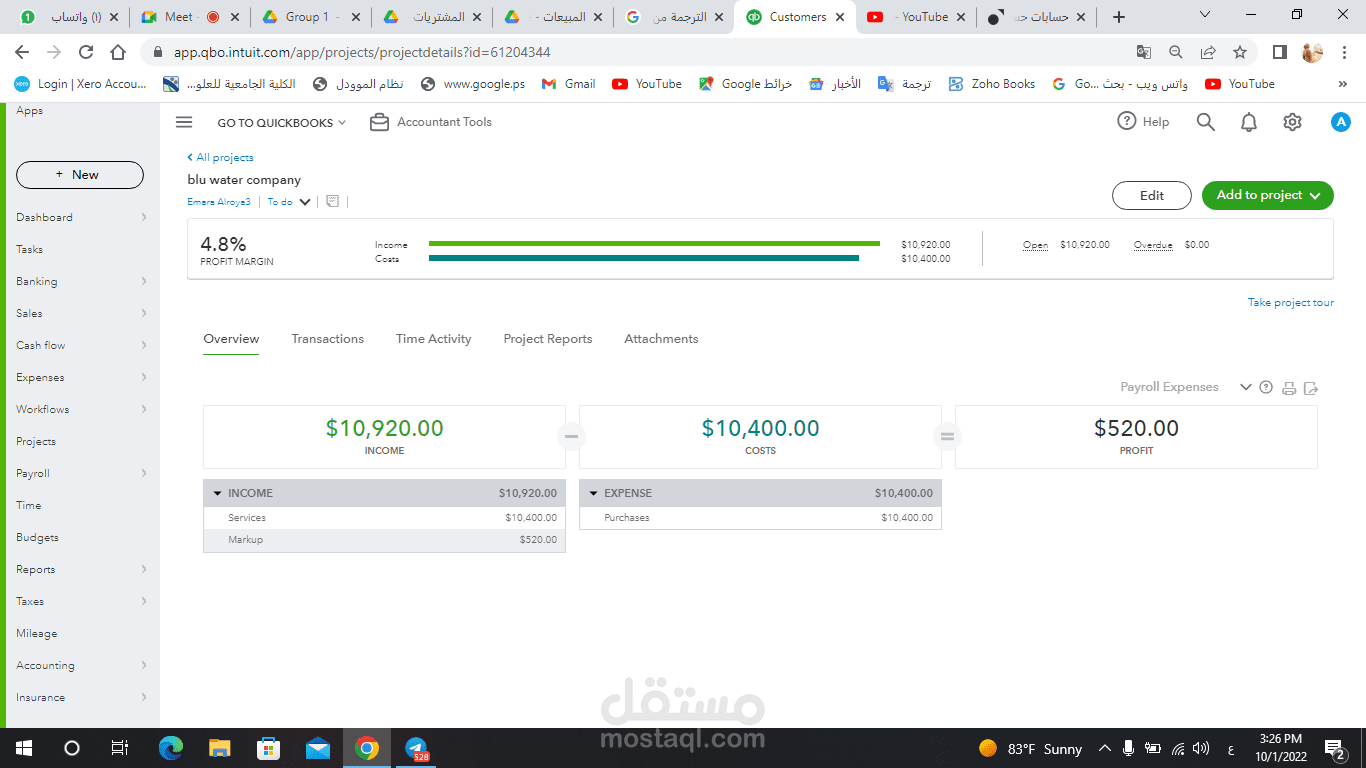The image size is (1366, 768).
Task: Switch to the Project Reports tab
Action: pos(547,338)
